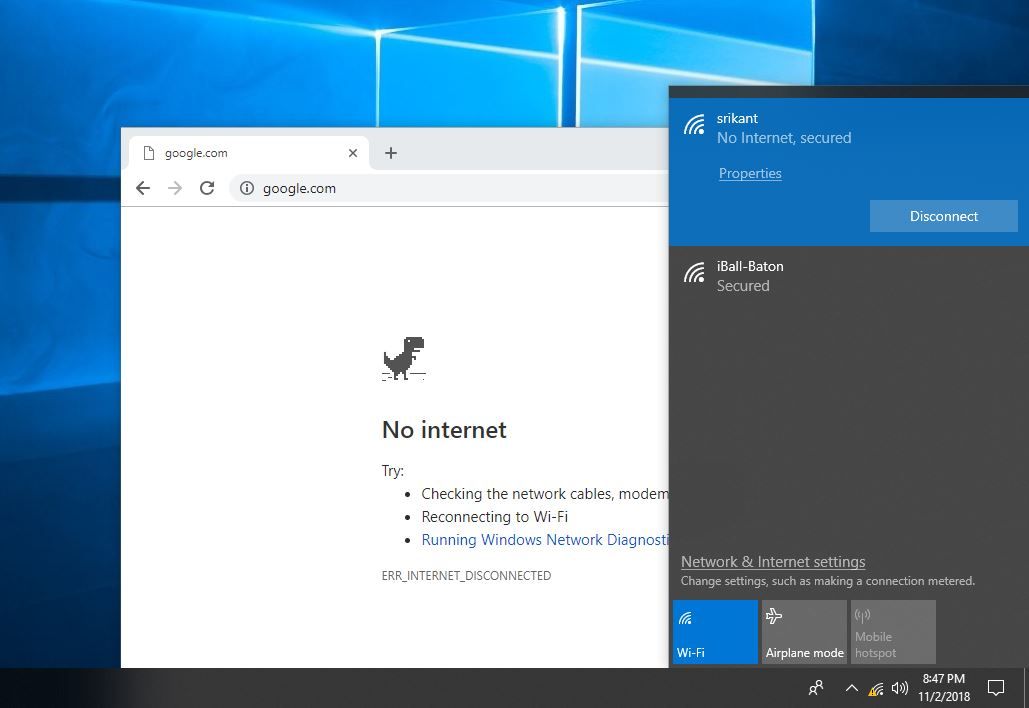Toggle the Mobile hotspot tile
Screen dimensions: 1029x708
tap(893, 632)
